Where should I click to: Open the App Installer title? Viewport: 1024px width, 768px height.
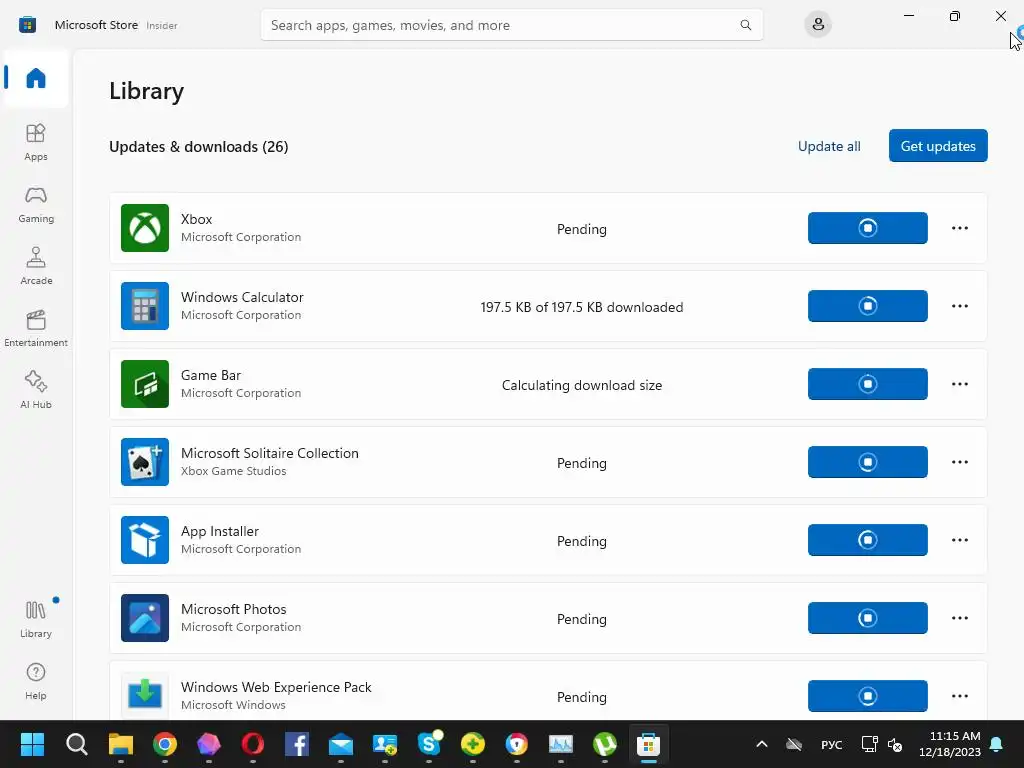point(220,532)
